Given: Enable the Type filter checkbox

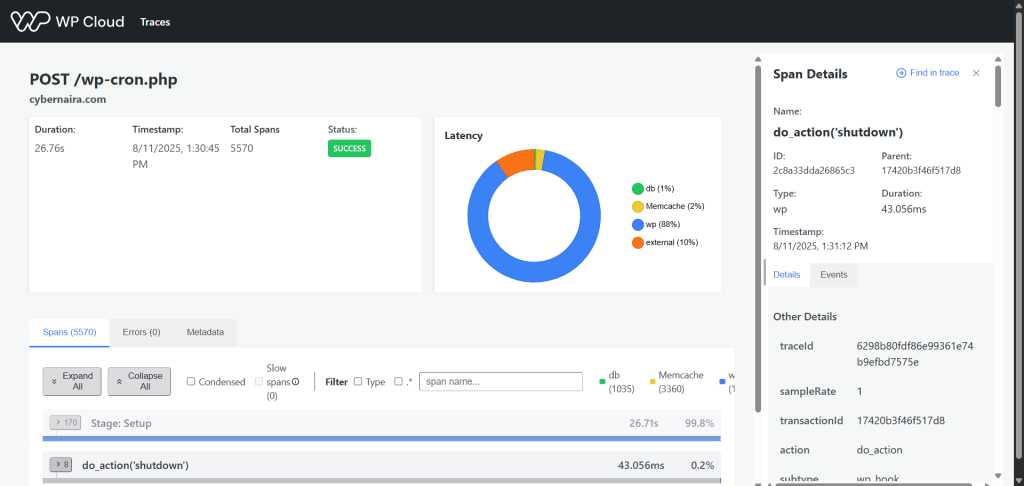Looking at the screenshot, I should [358, 381].
